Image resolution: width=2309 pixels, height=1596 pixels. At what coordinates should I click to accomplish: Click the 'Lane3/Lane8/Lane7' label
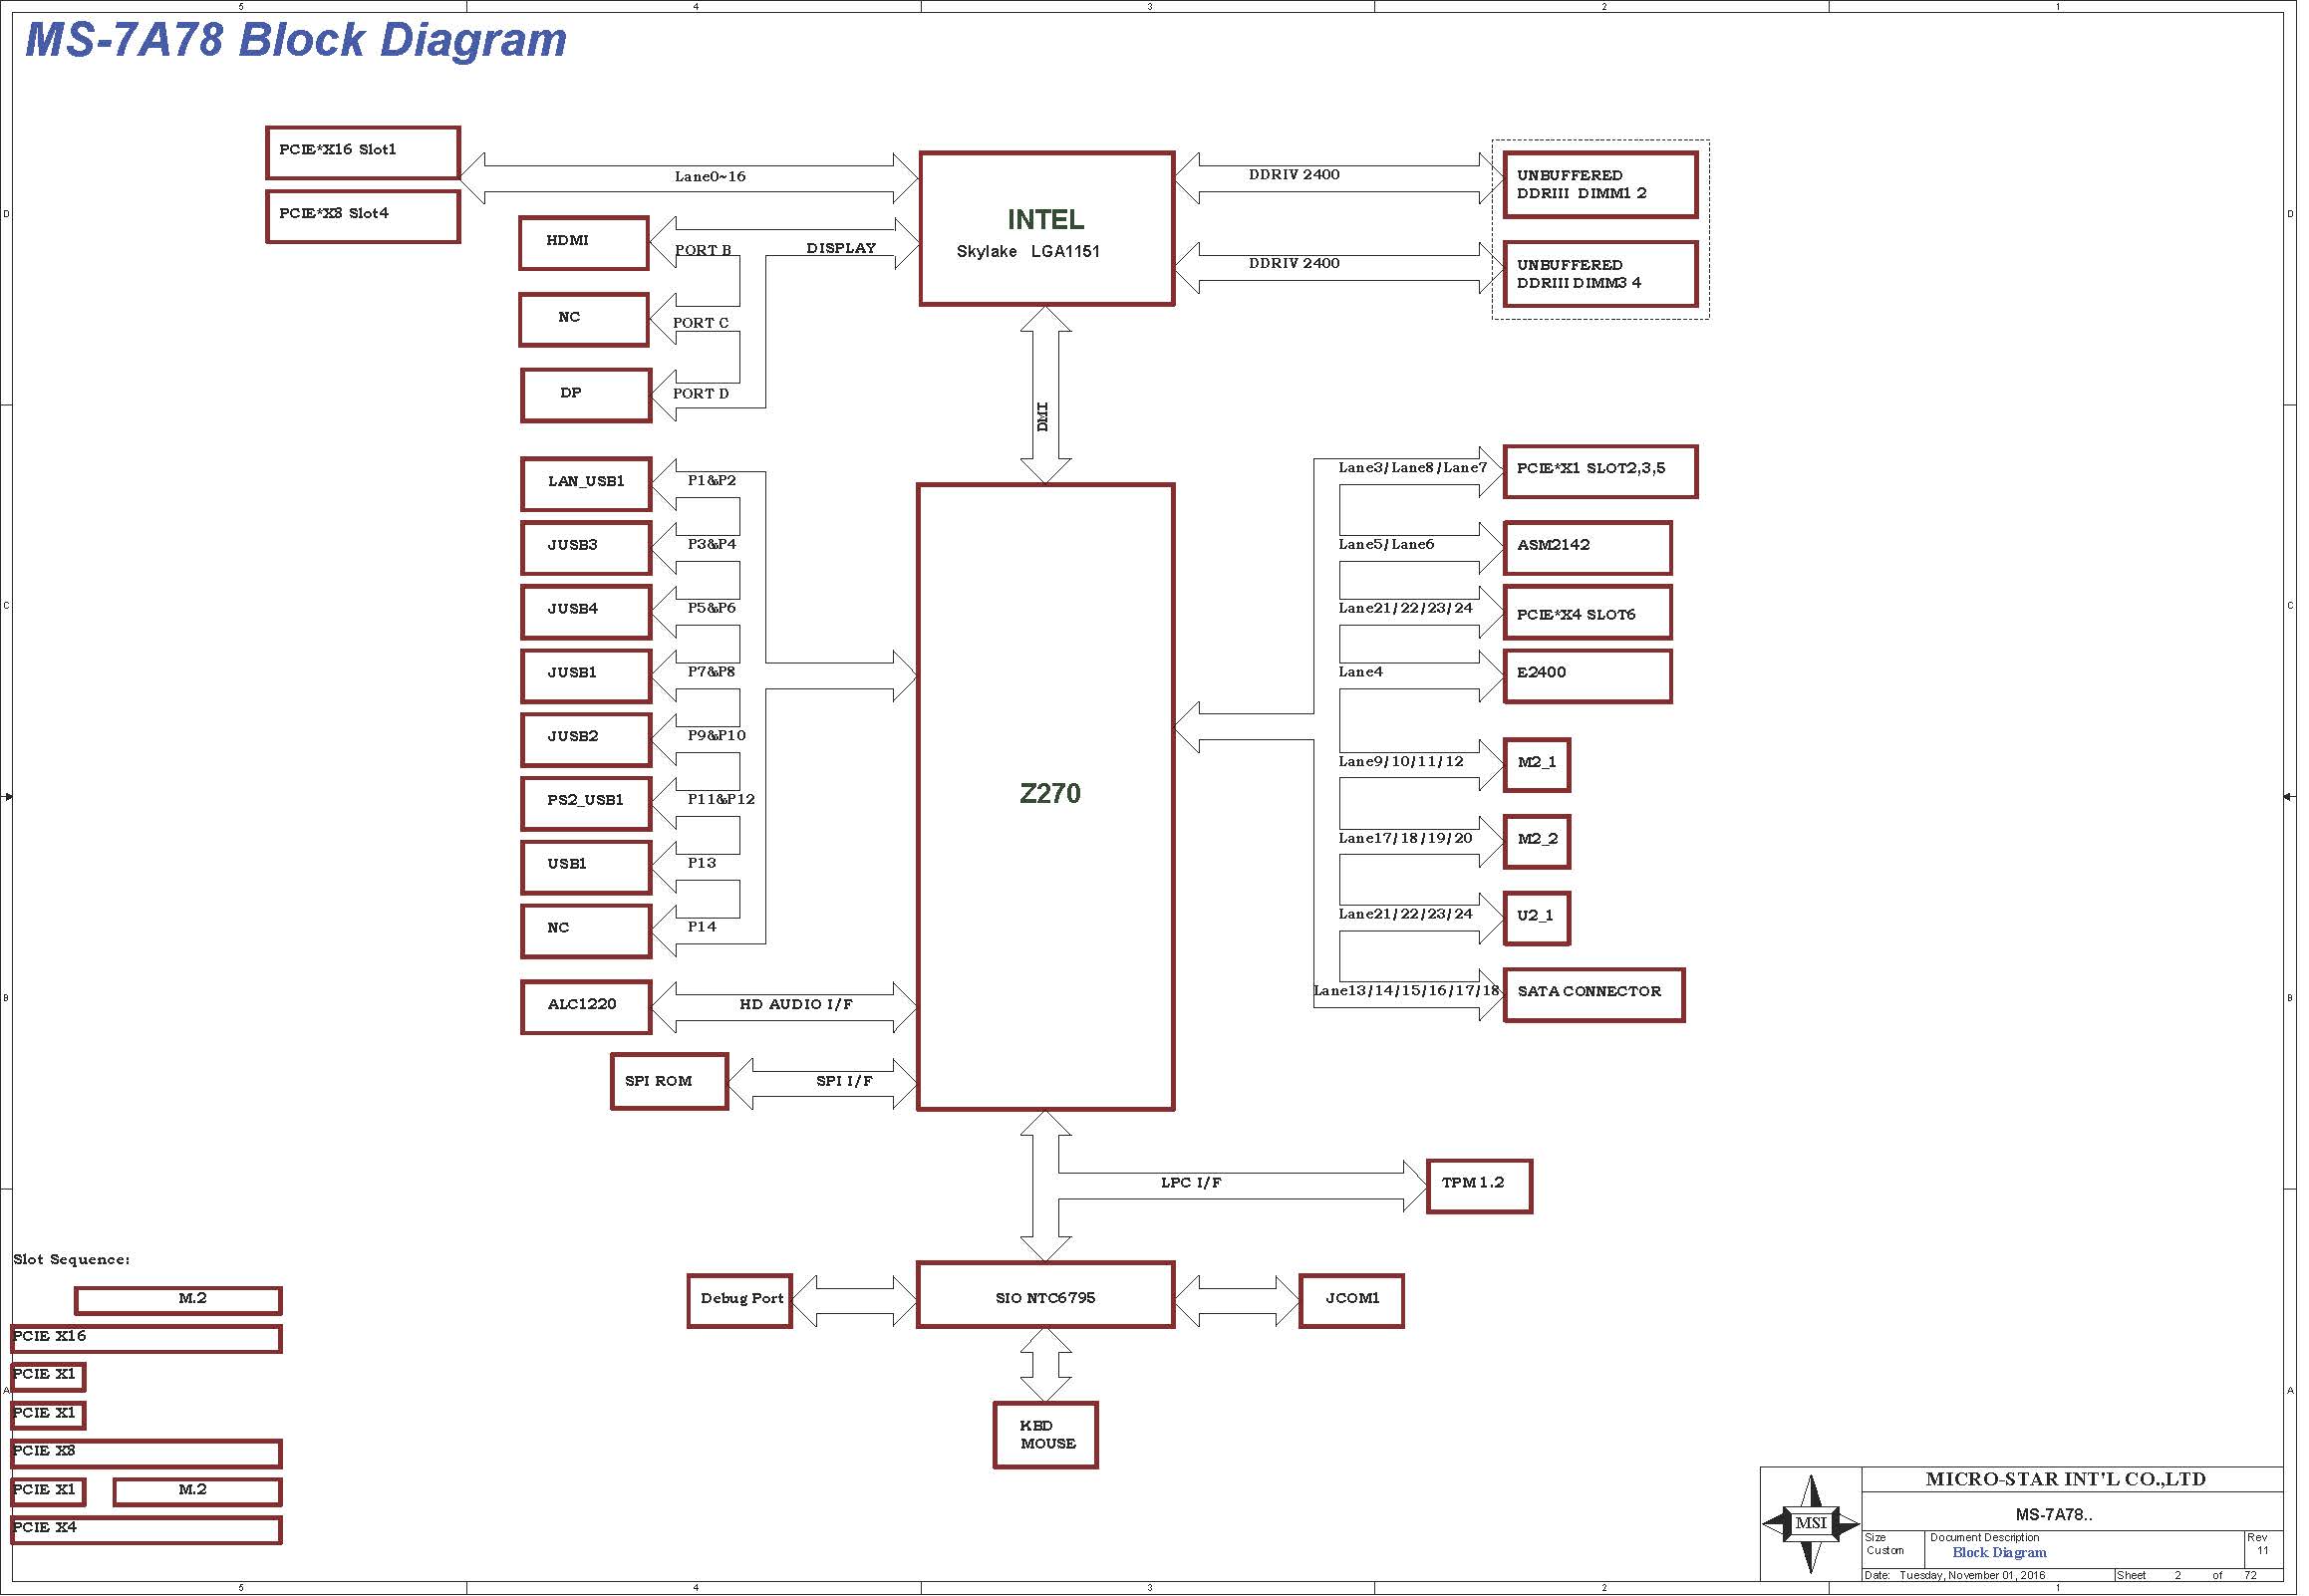coord(1414,468)
